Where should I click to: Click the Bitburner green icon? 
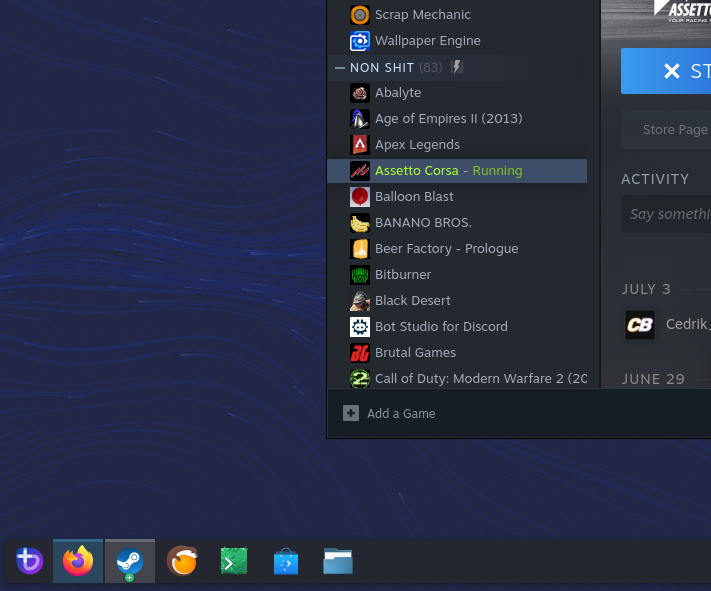tap(360, 275)
